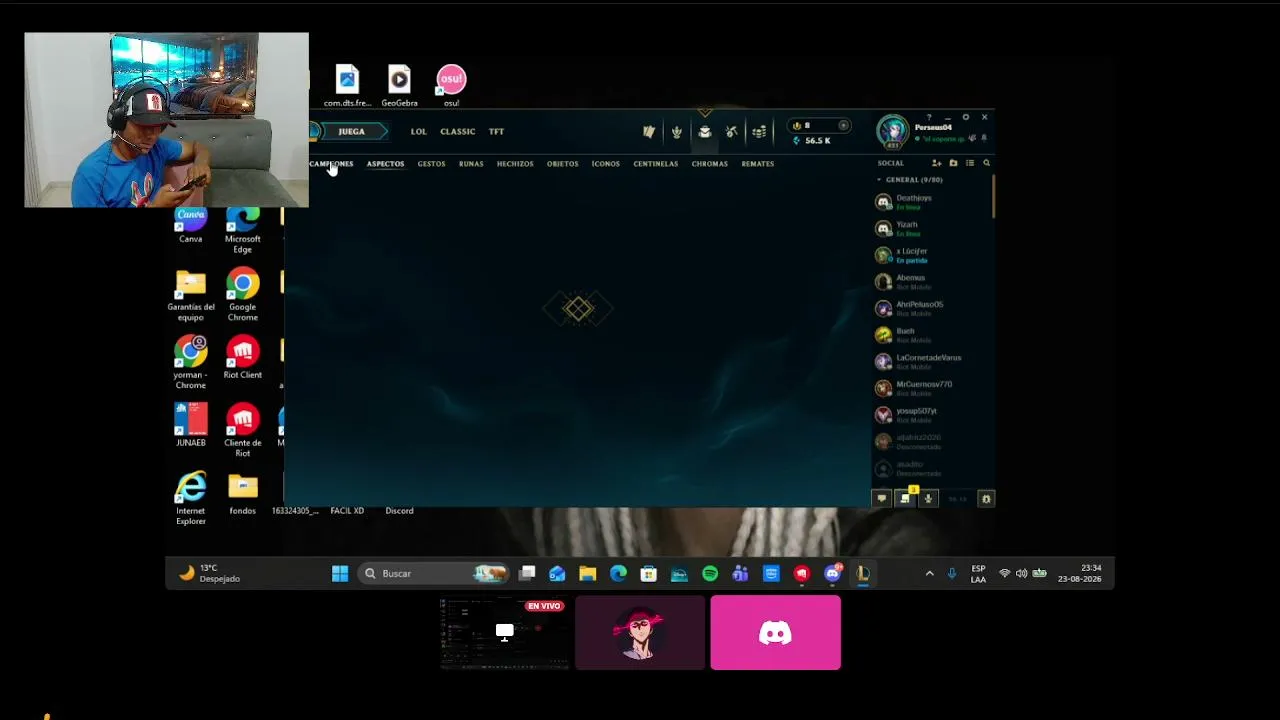The image size is (1280, 720).
Task: Click the taskbar Buscar search box
Action: point(433,573)
